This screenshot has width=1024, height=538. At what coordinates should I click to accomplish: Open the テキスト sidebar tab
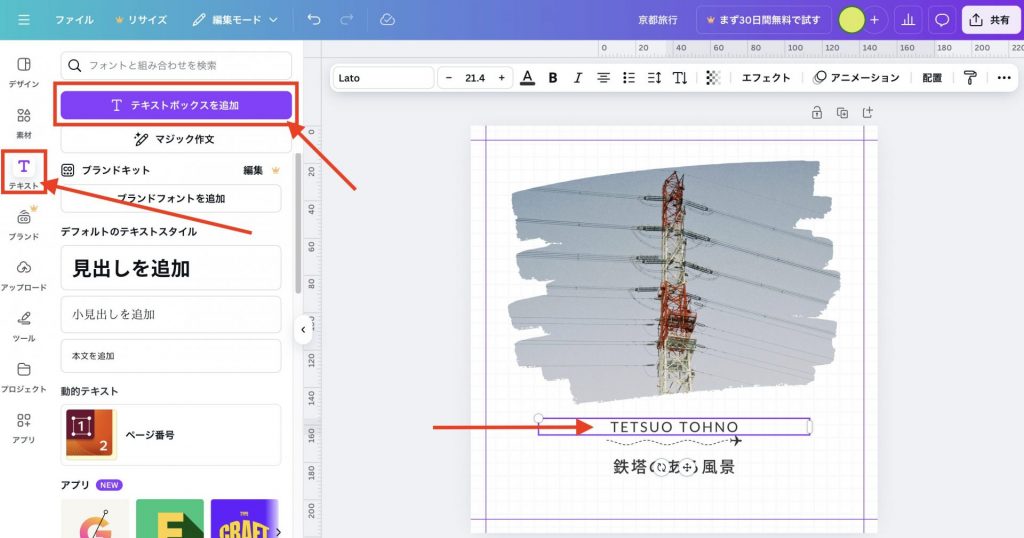(24, 174)
